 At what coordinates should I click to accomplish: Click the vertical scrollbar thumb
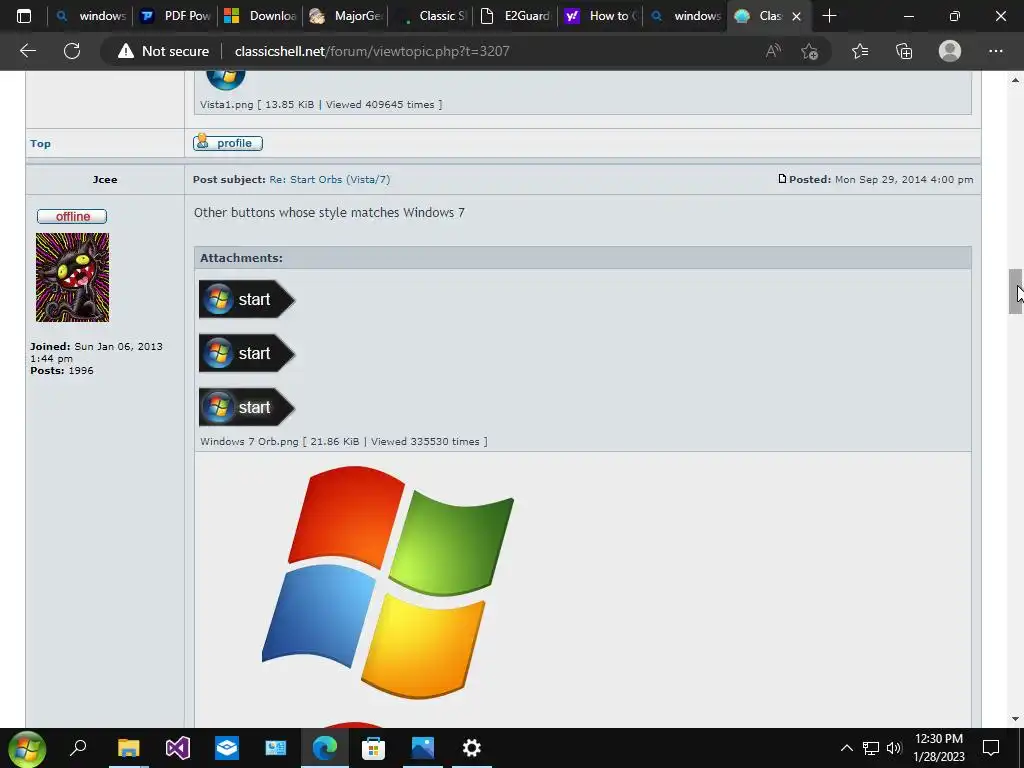(x=1015, y=291)
